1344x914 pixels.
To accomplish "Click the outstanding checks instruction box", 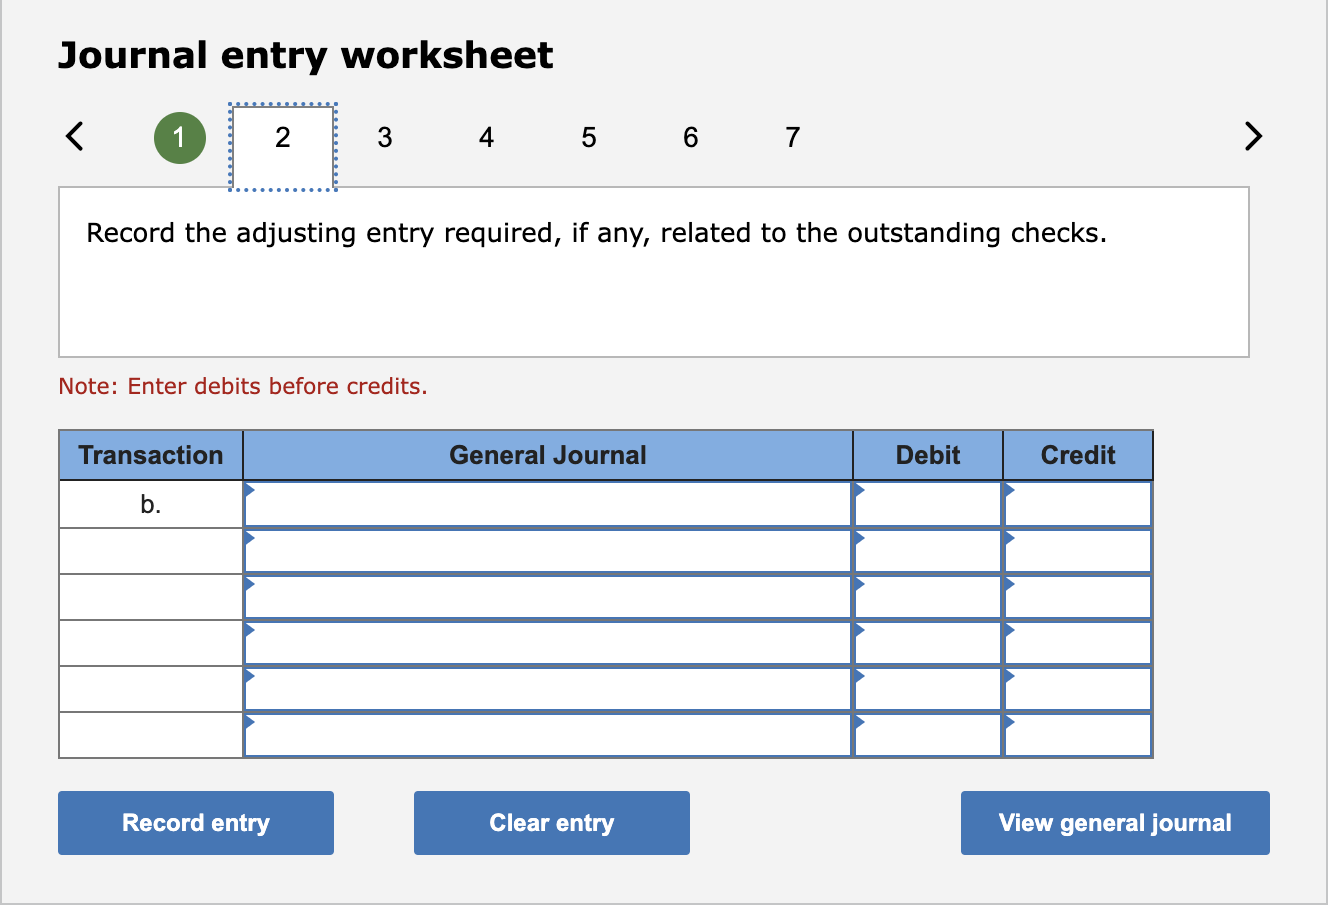I will [653, 270].
